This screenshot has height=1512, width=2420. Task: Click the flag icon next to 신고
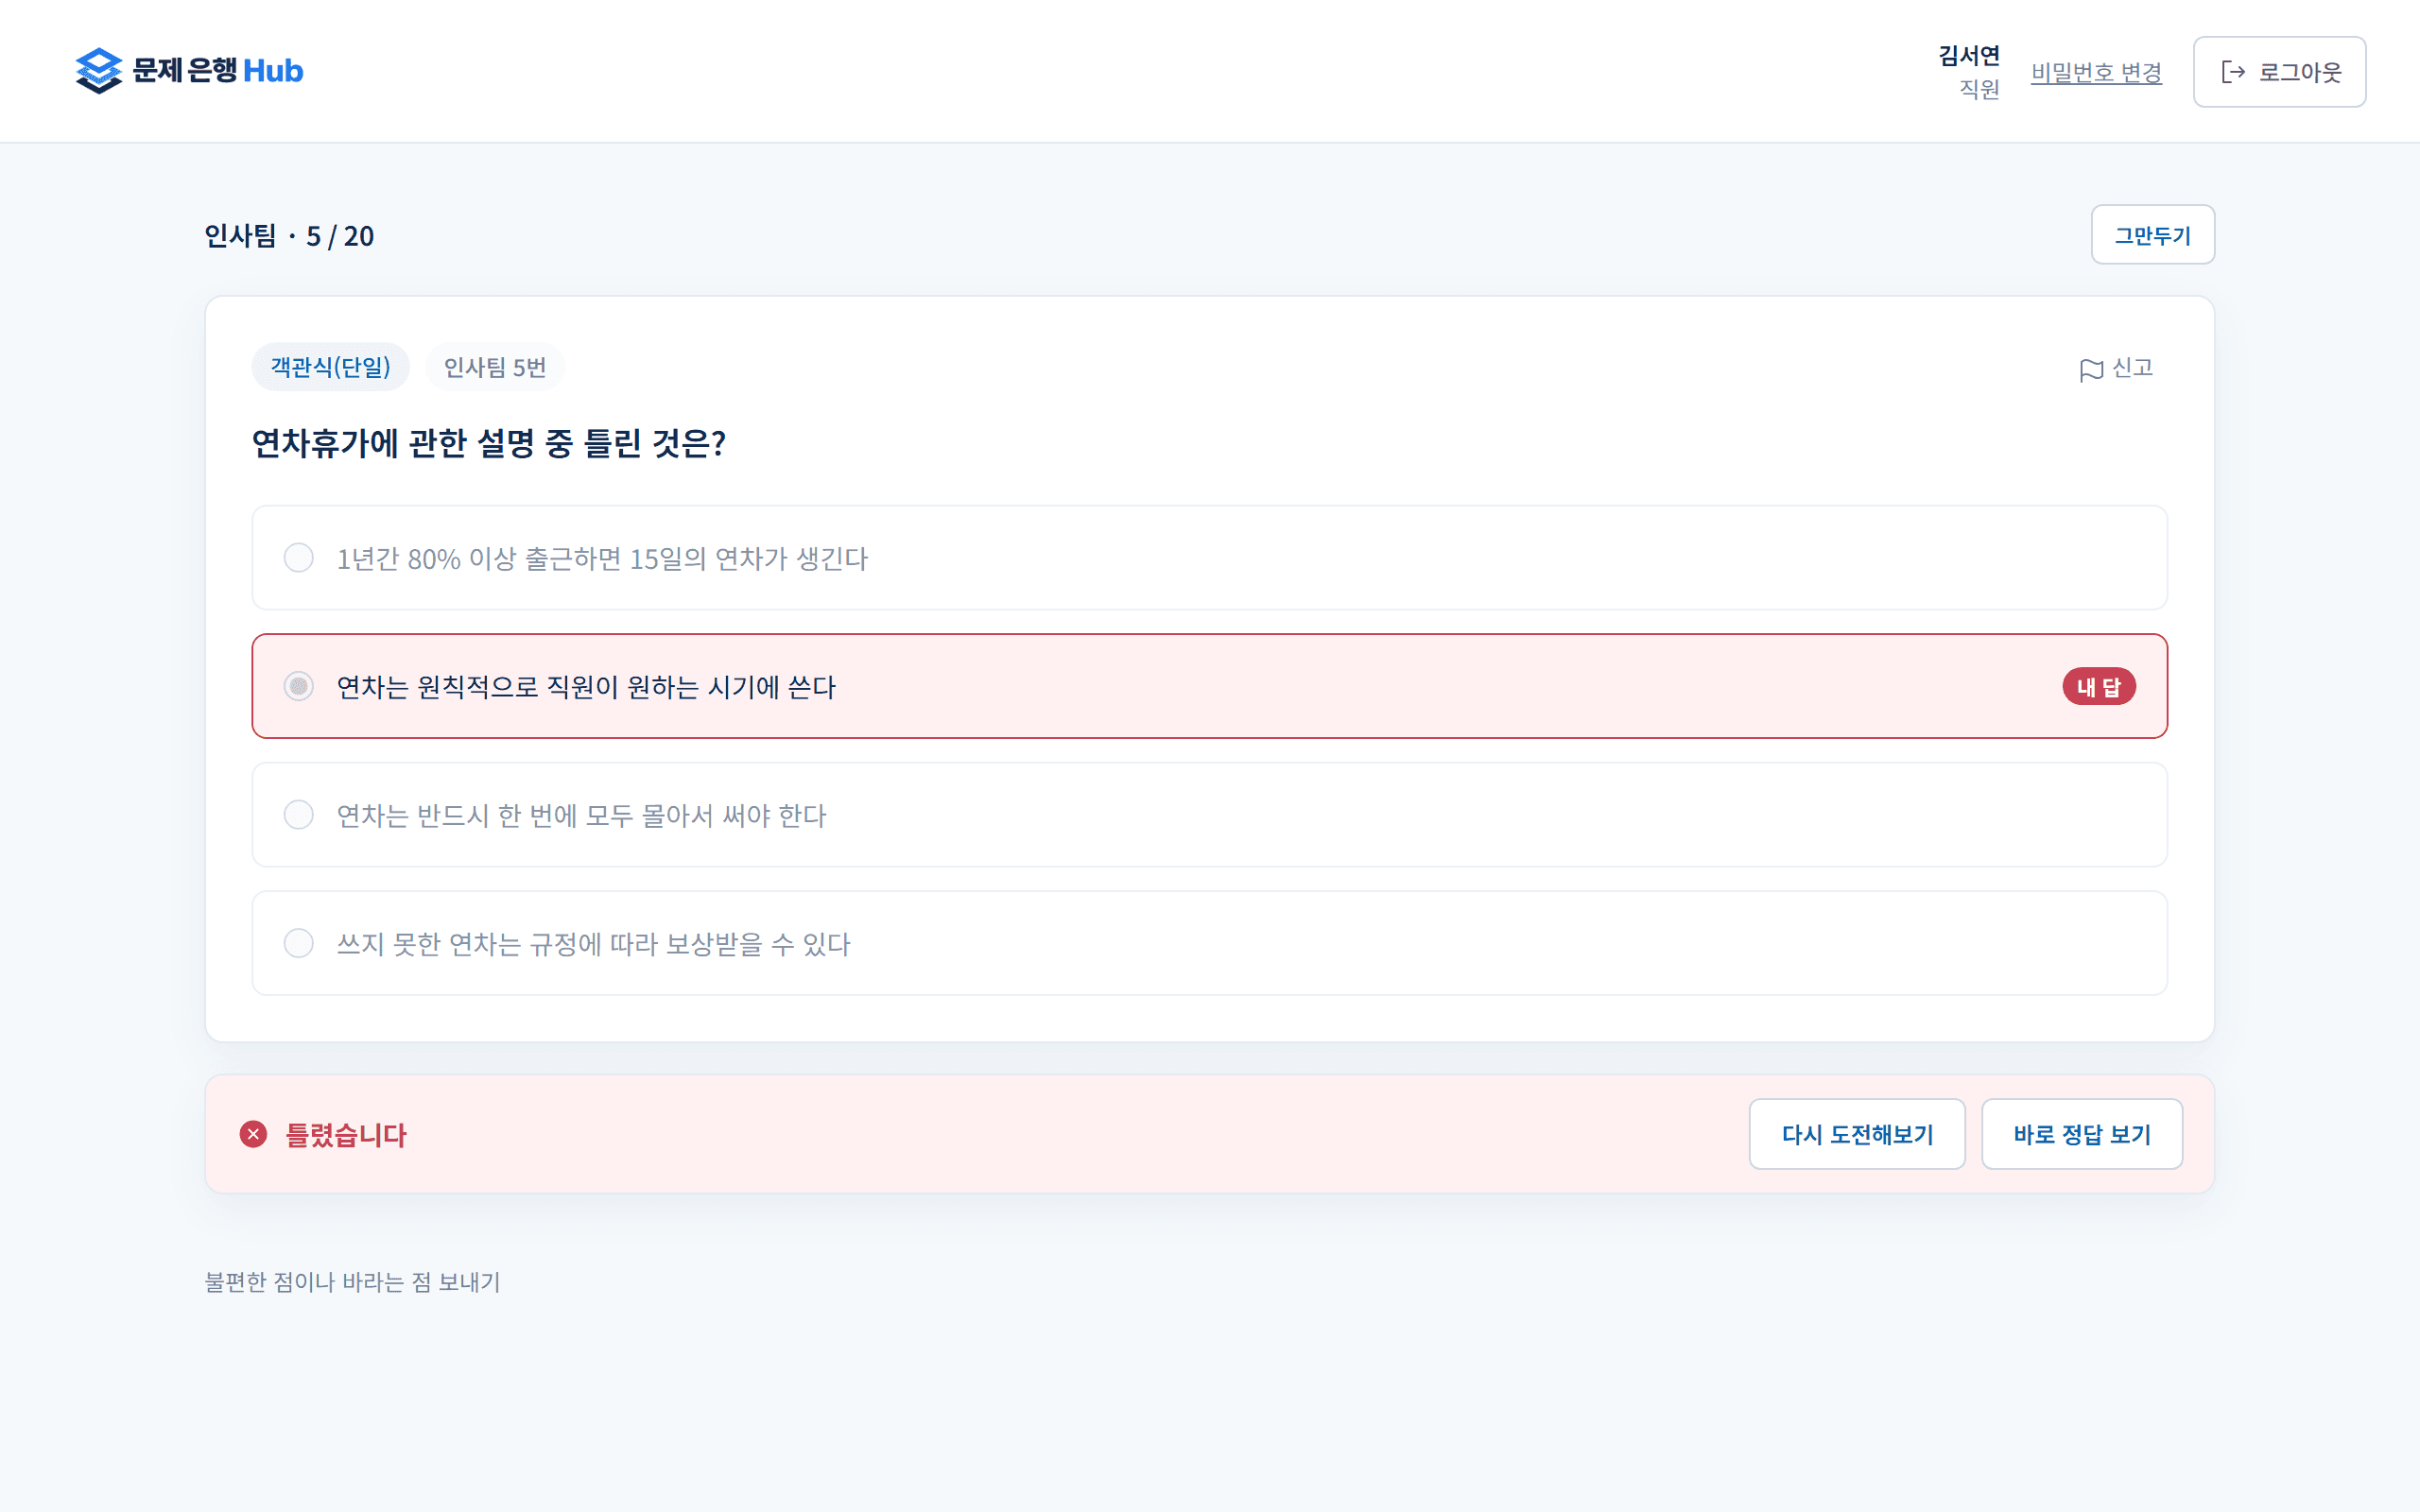[2091, 370]
